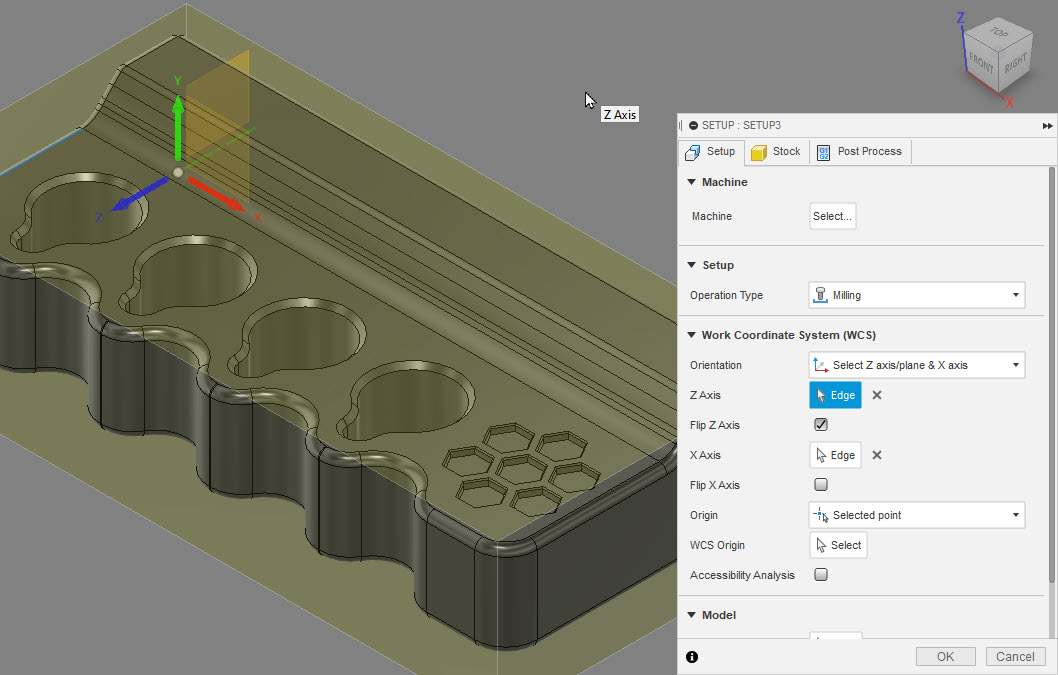The width and height of the screenshot is (1058, 675).
Task: Uncheck the Flip Z Axis checkbox
Action: click(820, 424)
